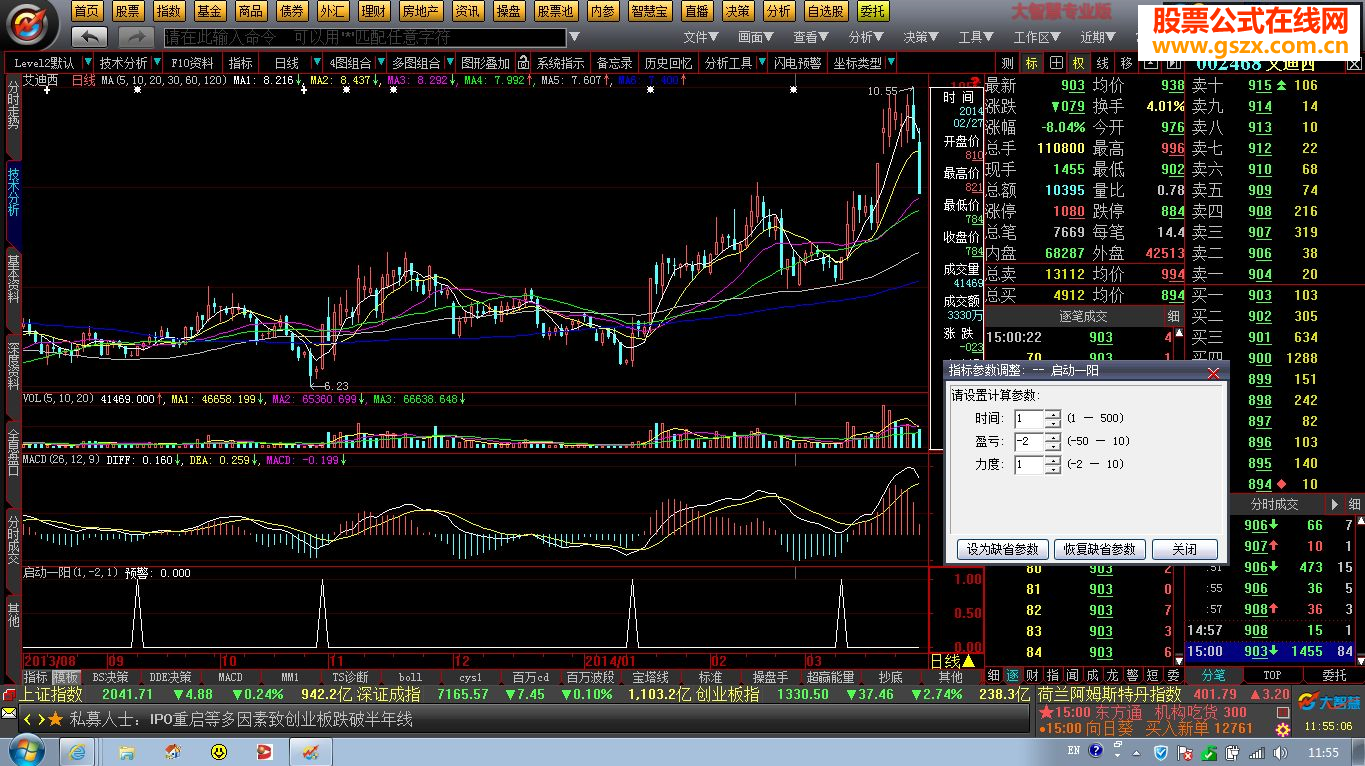1365x766 pixels.
Task: Expand the 技术分析 dropdown arrow
Action: [x=159, y=63]
